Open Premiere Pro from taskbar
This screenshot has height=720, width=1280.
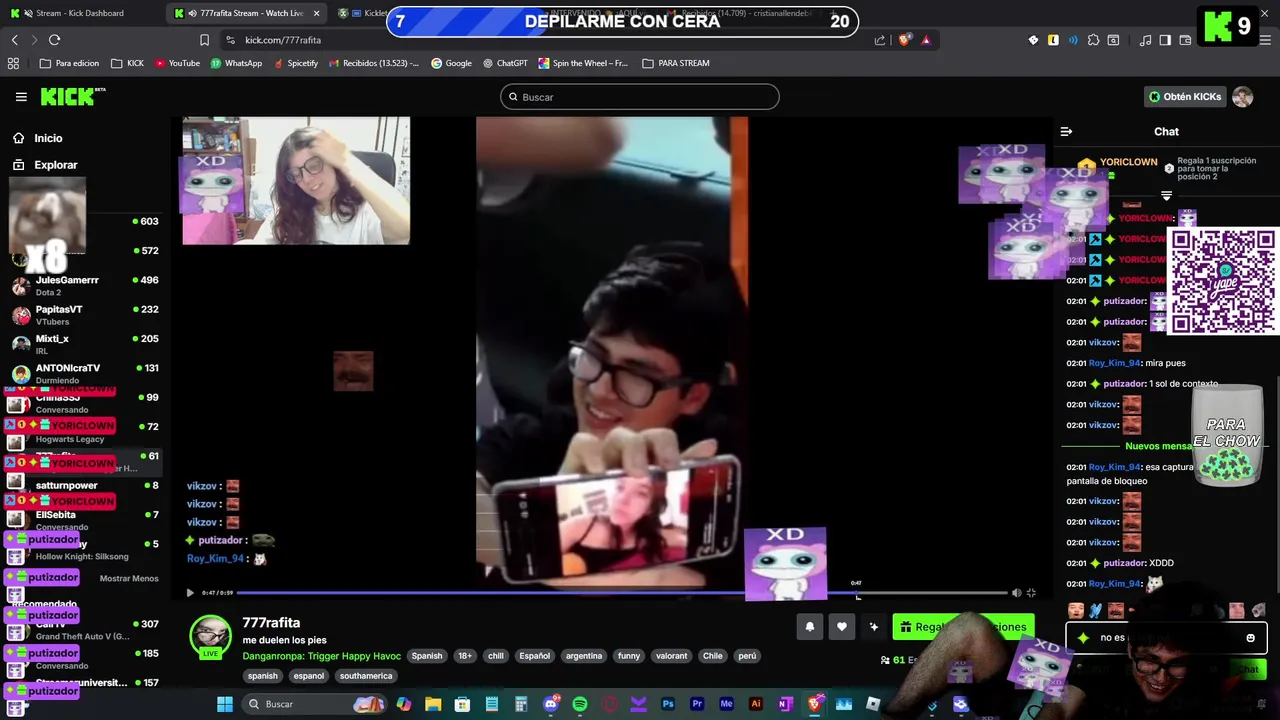697,704
